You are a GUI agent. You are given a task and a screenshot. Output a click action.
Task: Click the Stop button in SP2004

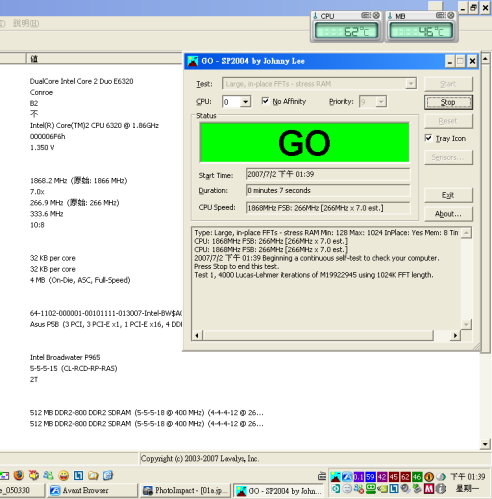click(x=448, y=102)
